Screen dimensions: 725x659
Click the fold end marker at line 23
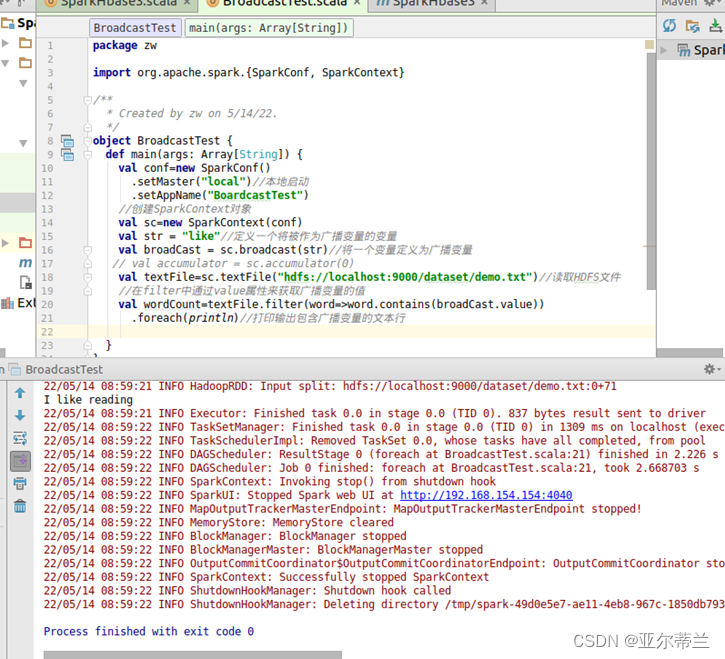(x=87, y=345)
